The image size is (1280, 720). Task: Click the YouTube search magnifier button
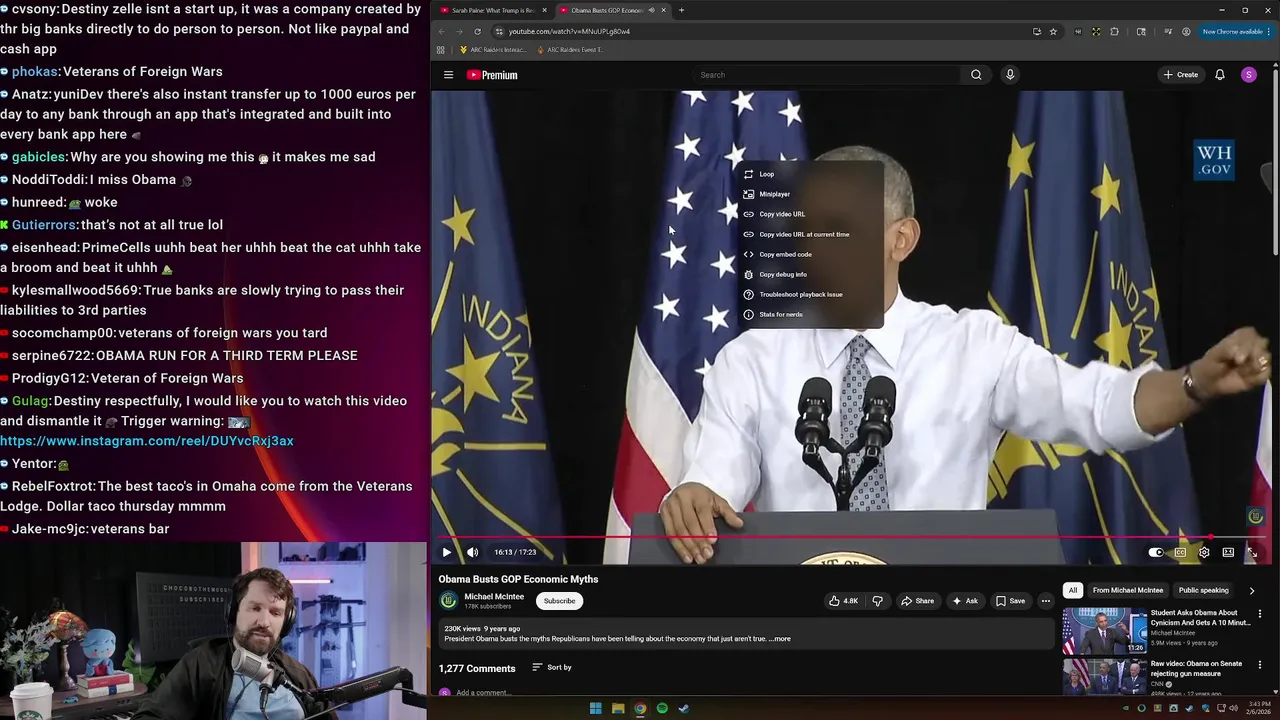(x=976, y=75)
